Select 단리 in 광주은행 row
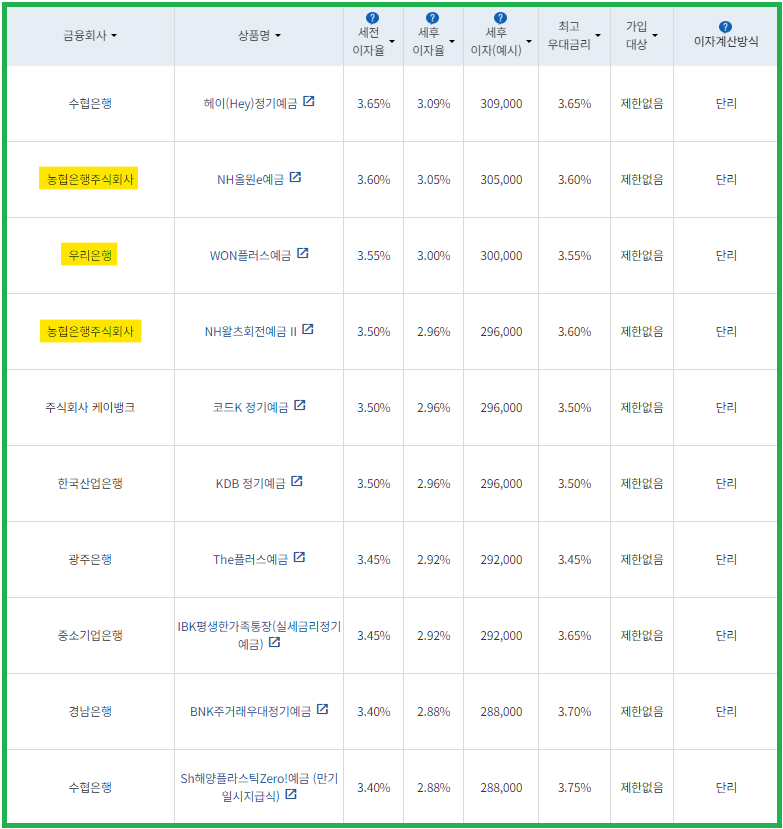Image resolution: width=783 pixels, height=829 pixels. point(726,560)
